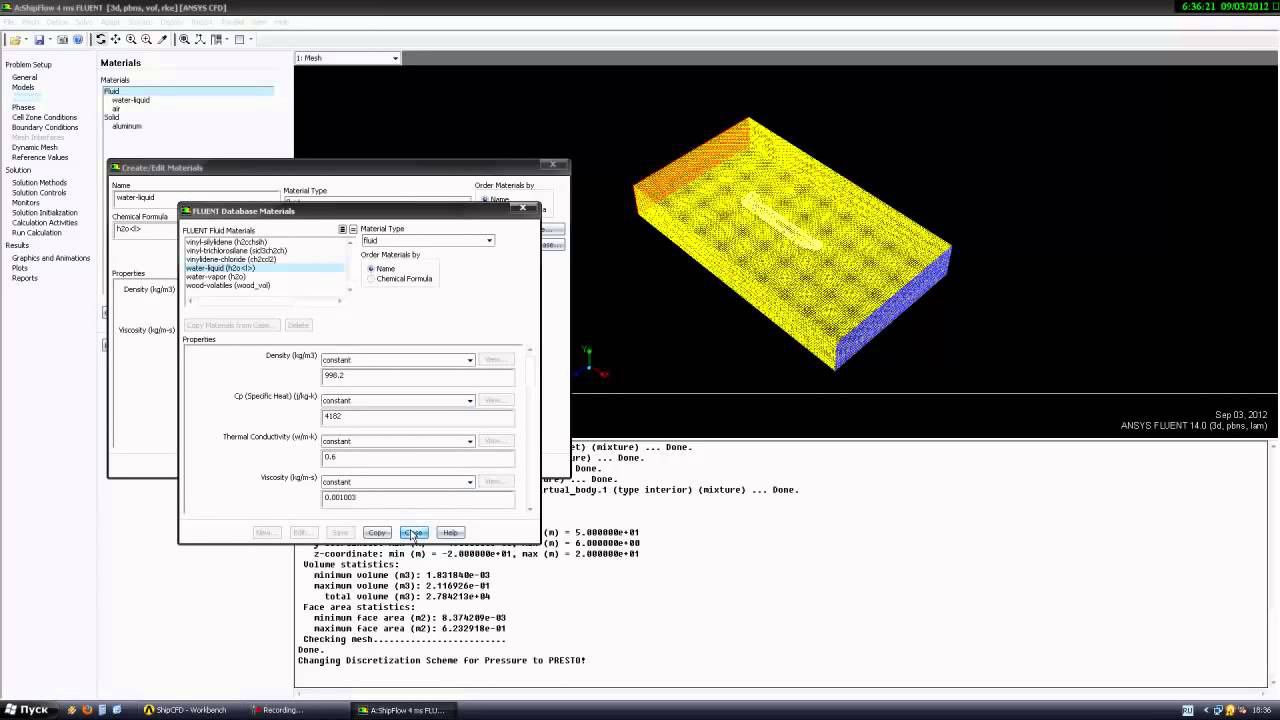
Task: Open ShipCFD Workbench from the taskbar
Action: [x=189, y=710]
